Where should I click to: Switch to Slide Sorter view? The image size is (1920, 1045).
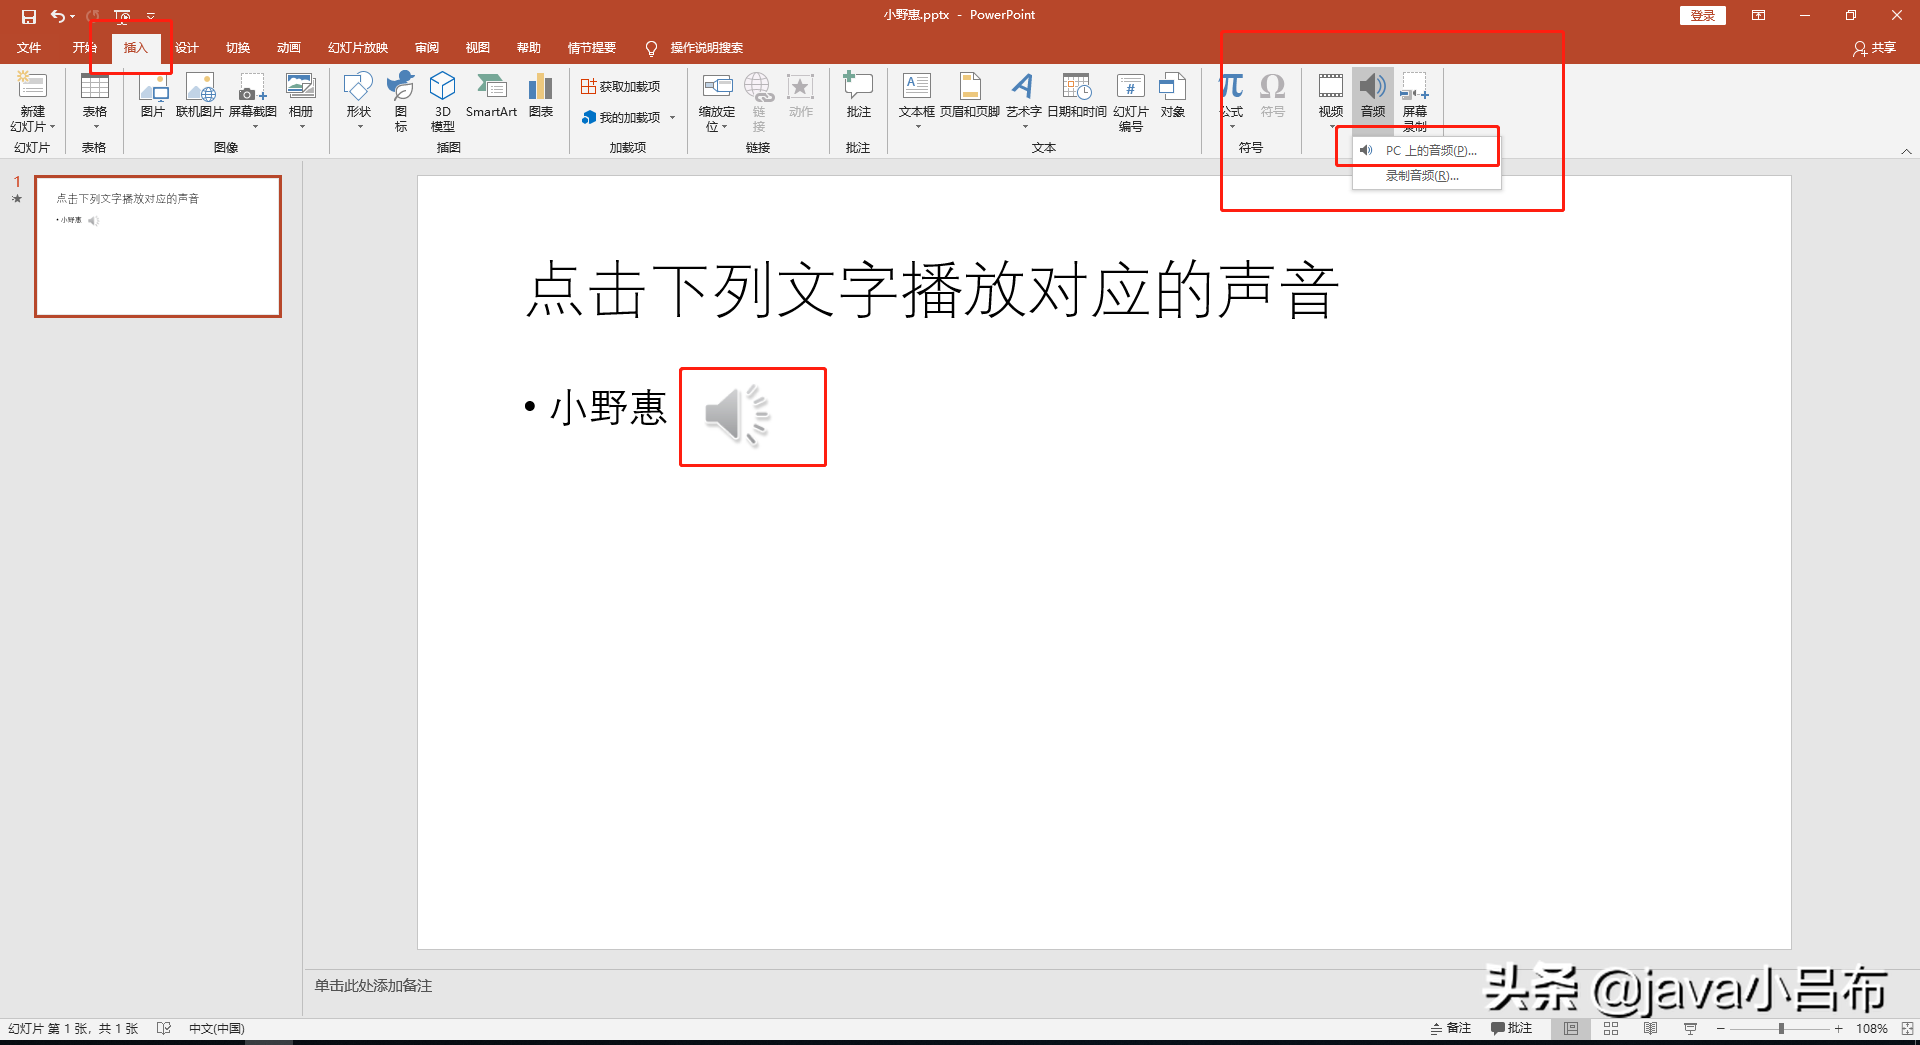tap(1611, 1028)
